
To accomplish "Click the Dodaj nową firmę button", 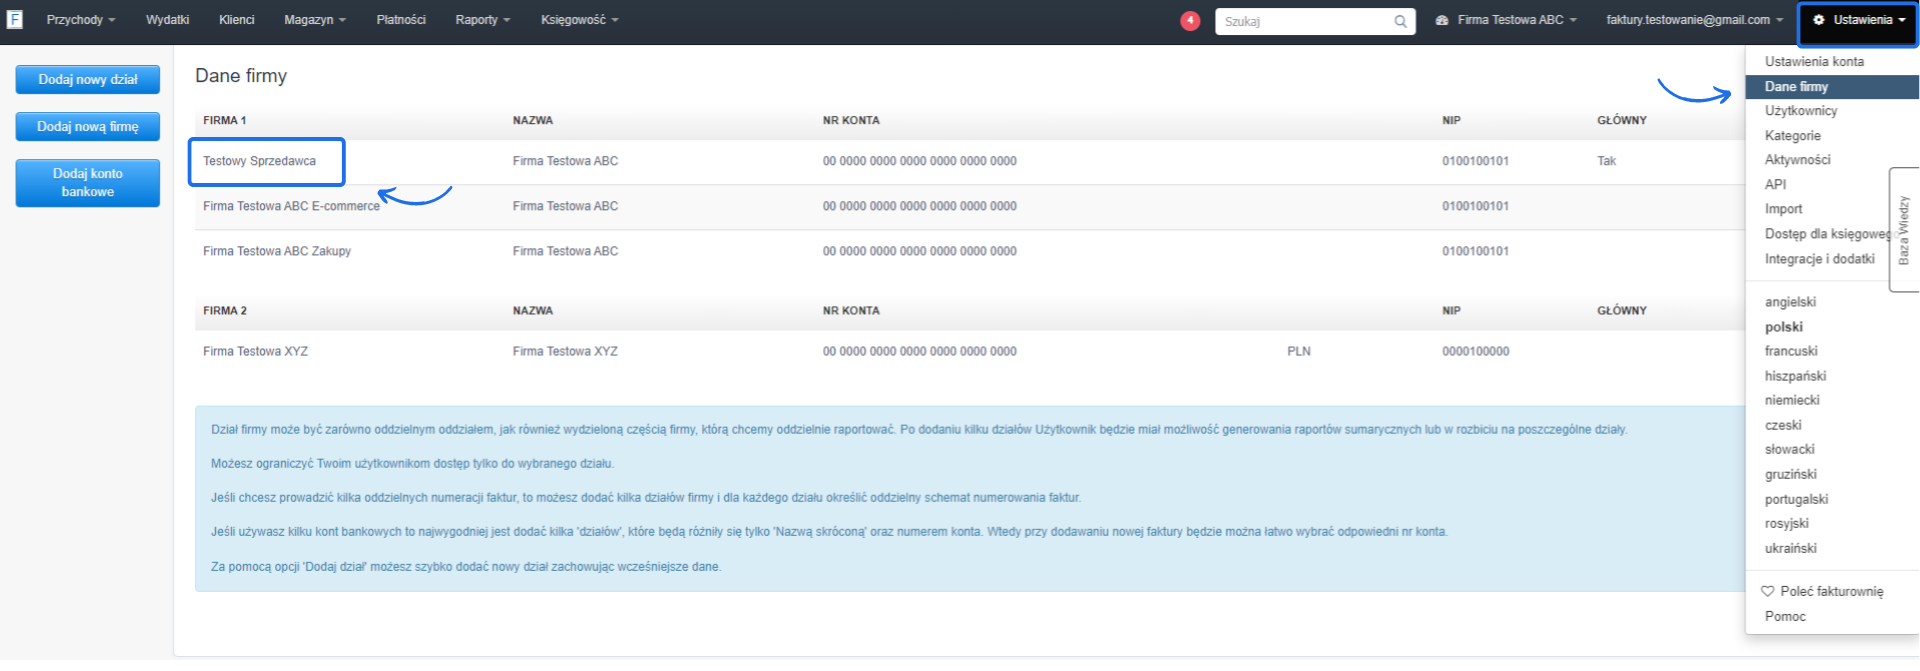I will (x=88, y=127).
